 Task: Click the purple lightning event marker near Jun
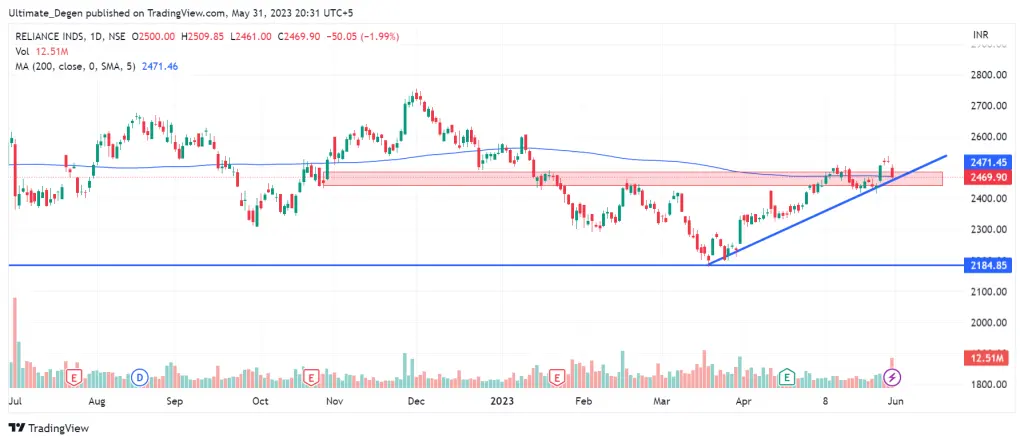point(893,376)
